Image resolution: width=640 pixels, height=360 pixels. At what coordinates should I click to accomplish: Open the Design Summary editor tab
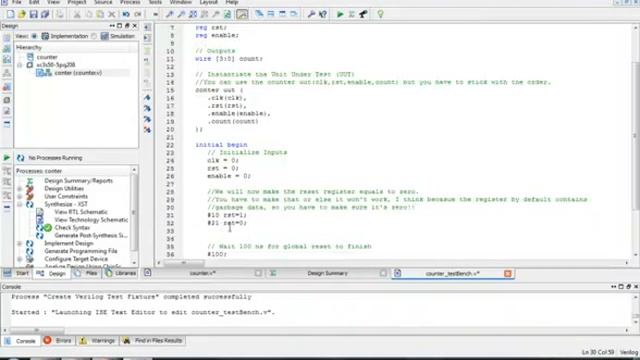tap(328, 273)
